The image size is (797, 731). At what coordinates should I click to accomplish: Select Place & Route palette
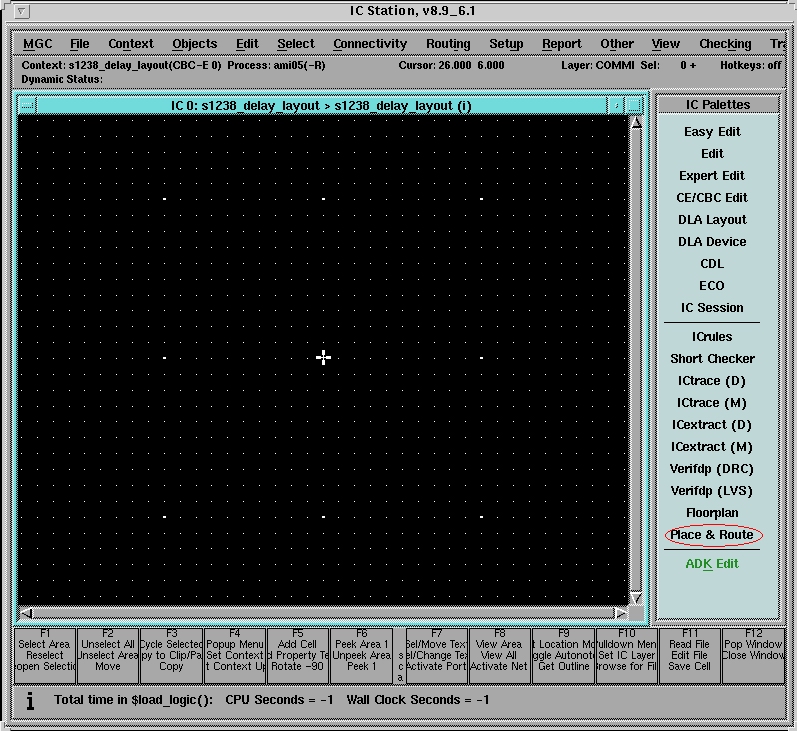(712, 535)
